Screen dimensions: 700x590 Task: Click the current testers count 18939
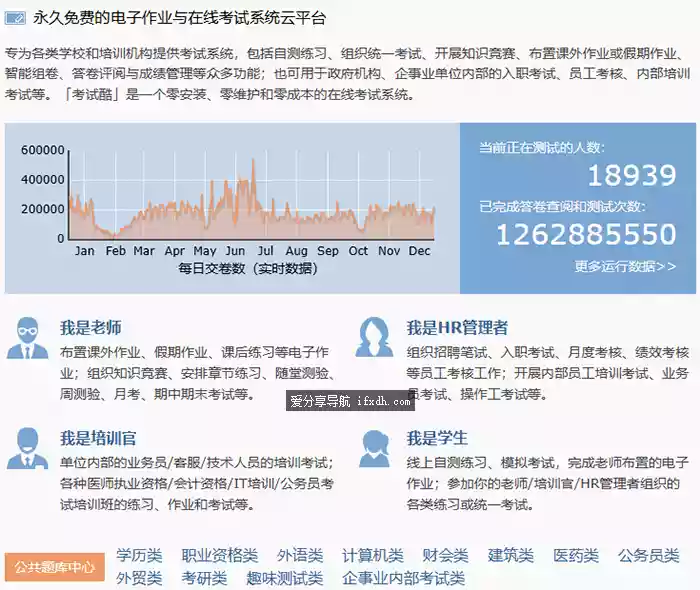[x=632, y=175]
